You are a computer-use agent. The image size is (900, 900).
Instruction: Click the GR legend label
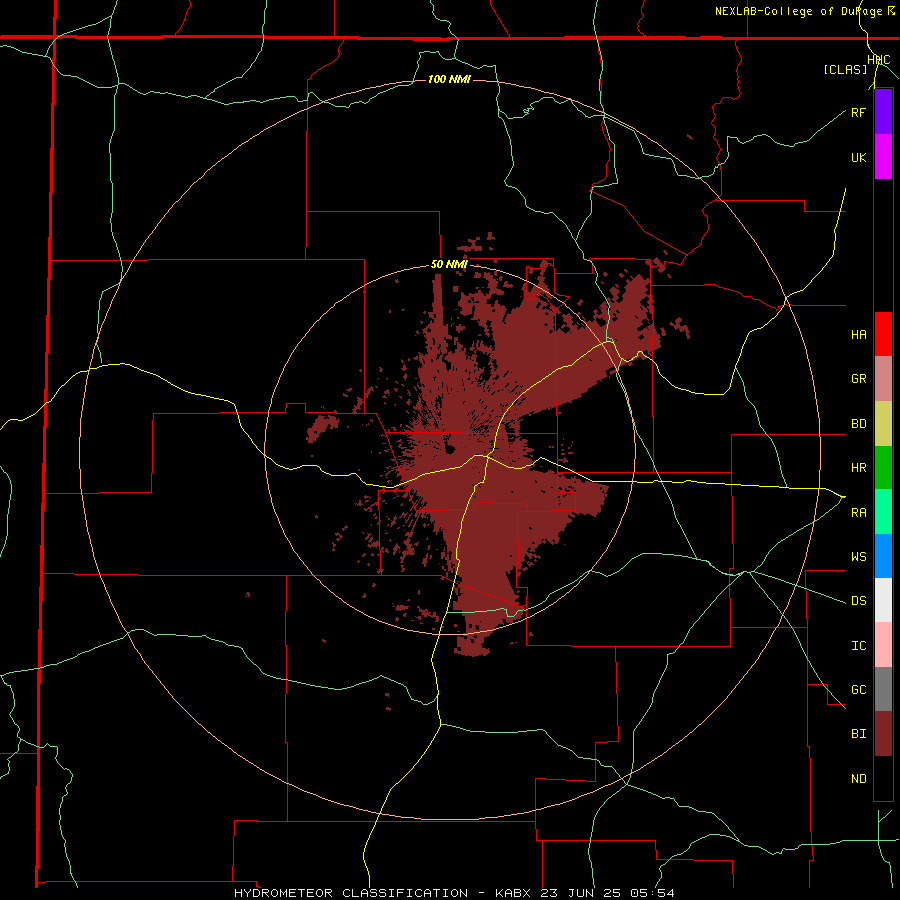click(858, 379)
